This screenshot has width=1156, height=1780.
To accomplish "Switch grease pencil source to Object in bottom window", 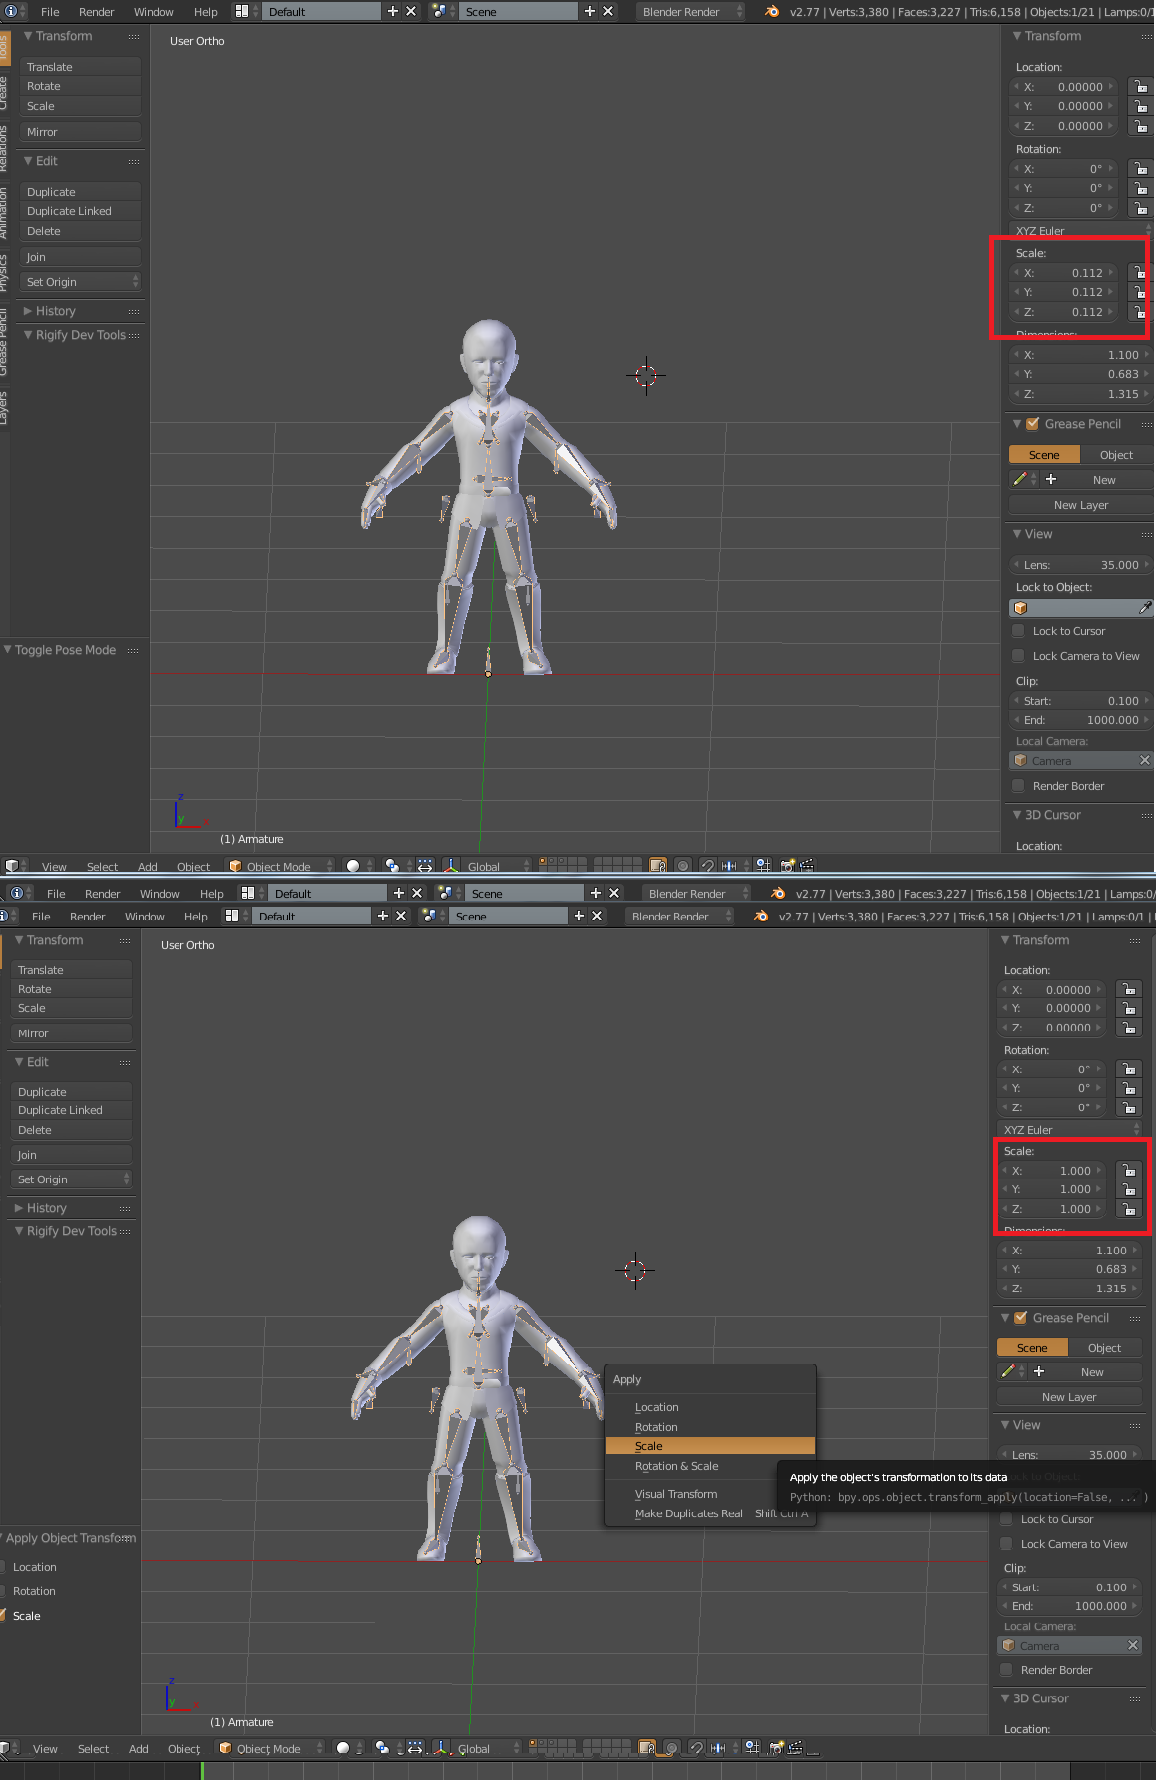I will click(x=1104, y=1348).
